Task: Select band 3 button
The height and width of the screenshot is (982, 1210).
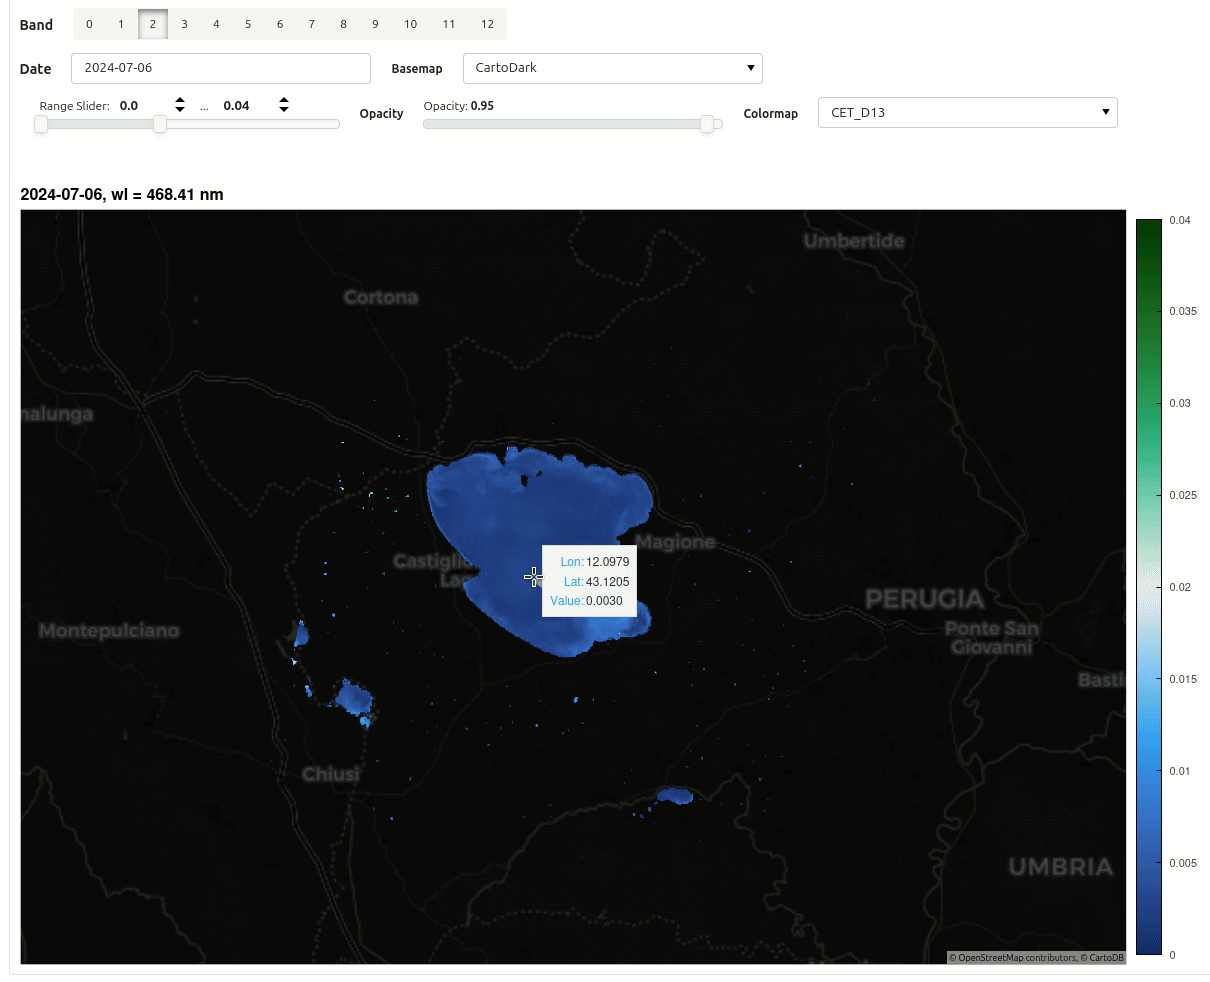Action: [184, 24]
